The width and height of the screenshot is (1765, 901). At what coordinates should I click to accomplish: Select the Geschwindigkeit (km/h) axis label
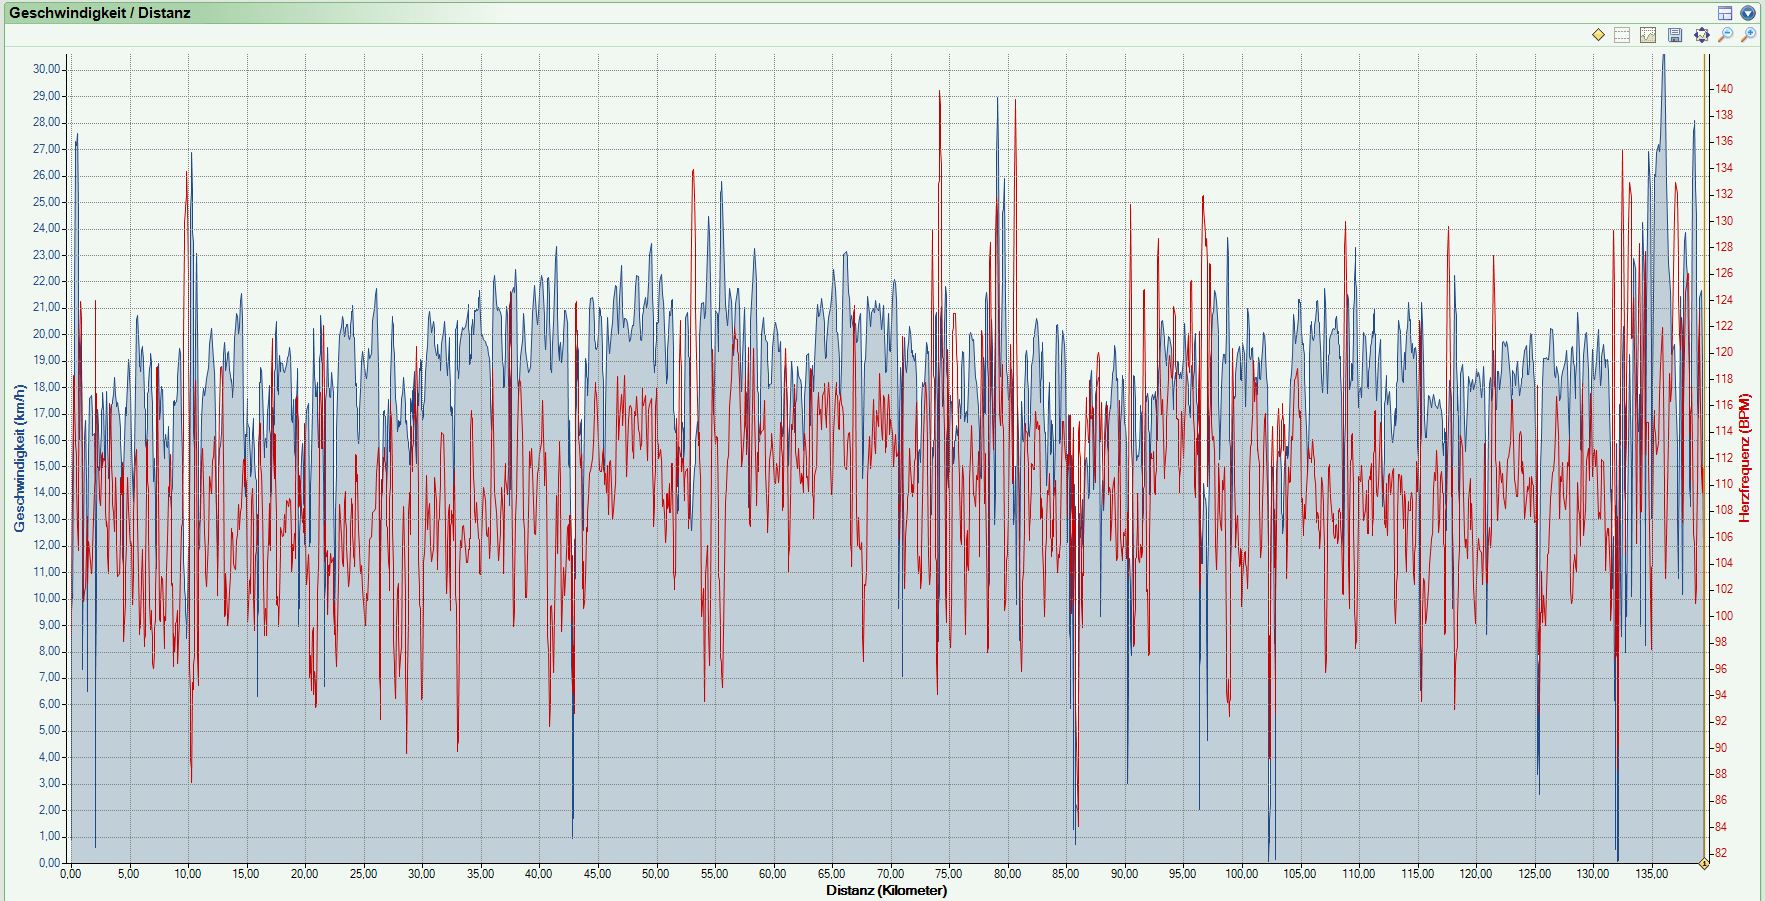19,458
